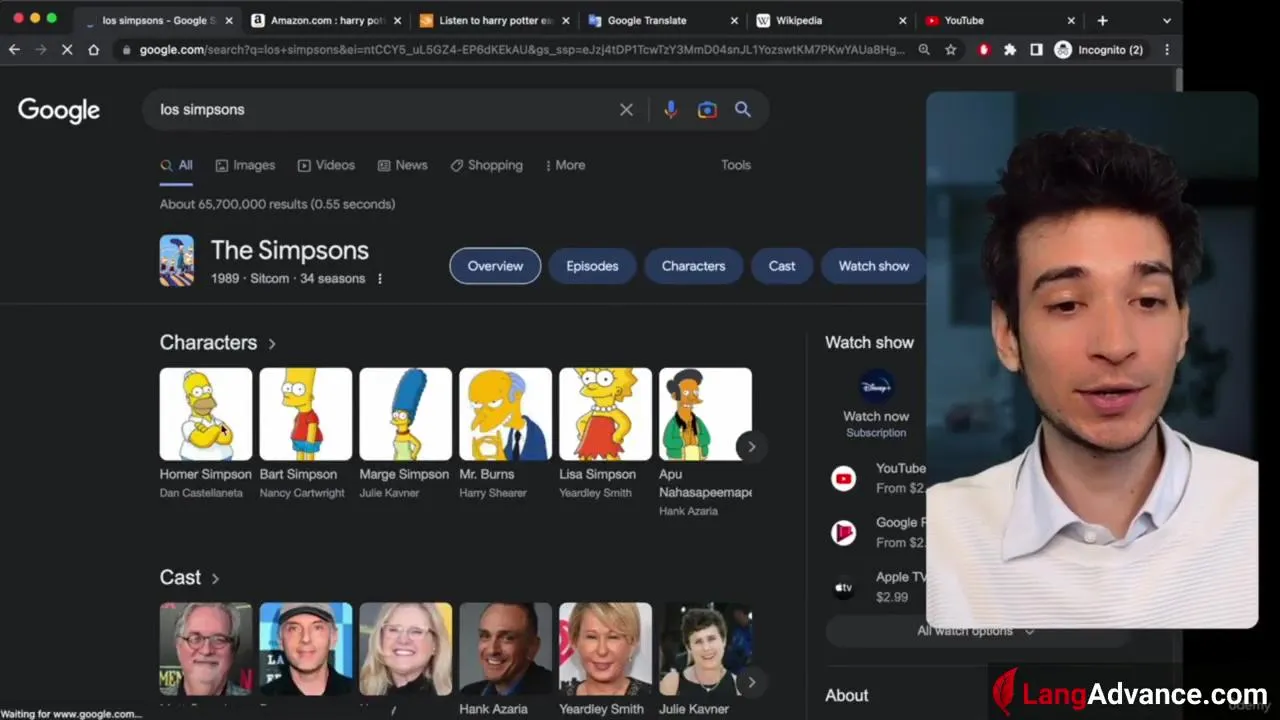1280x720 pixels.
Task: Show more characters with carousel arrow
Action: point(752,447)
